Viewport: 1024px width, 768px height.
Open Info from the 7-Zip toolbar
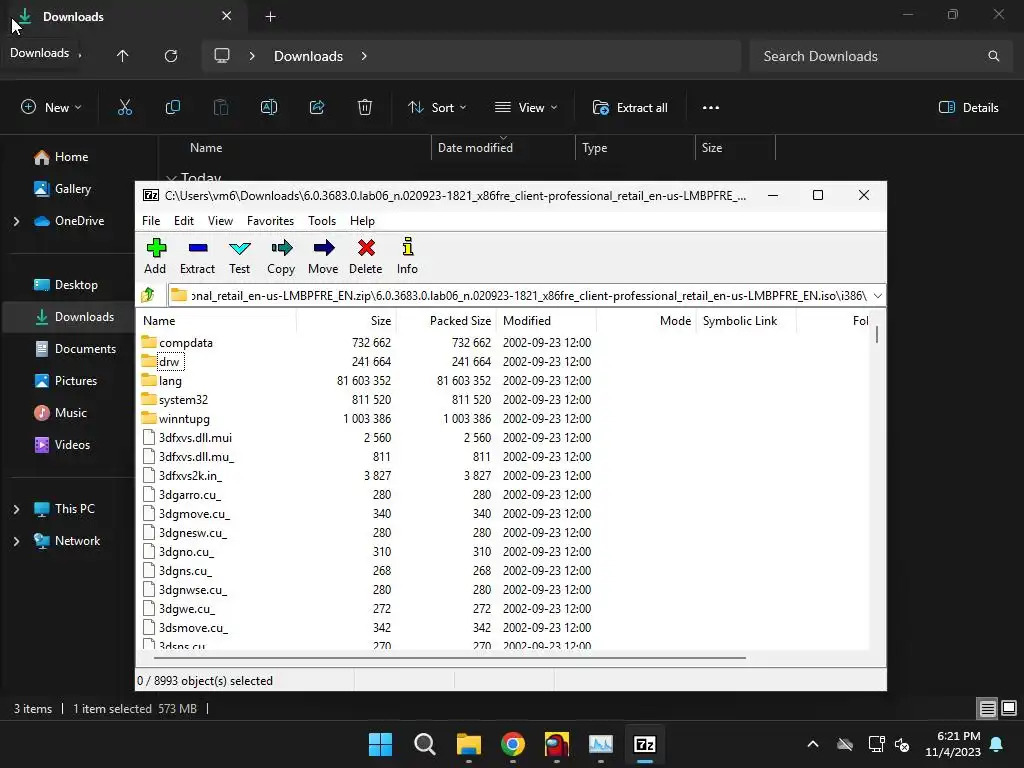coord(408,247)
